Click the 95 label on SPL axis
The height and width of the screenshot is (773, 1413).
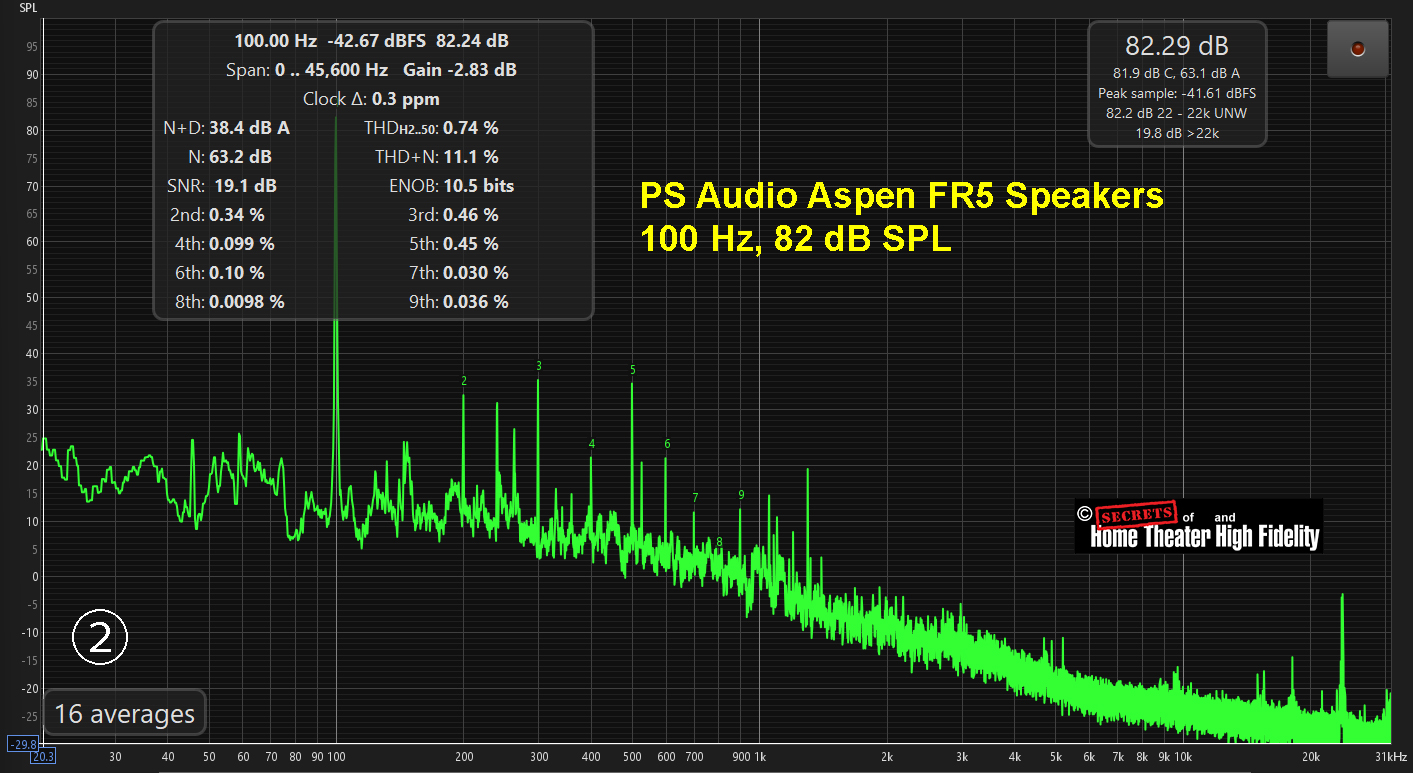click(32, 47)
